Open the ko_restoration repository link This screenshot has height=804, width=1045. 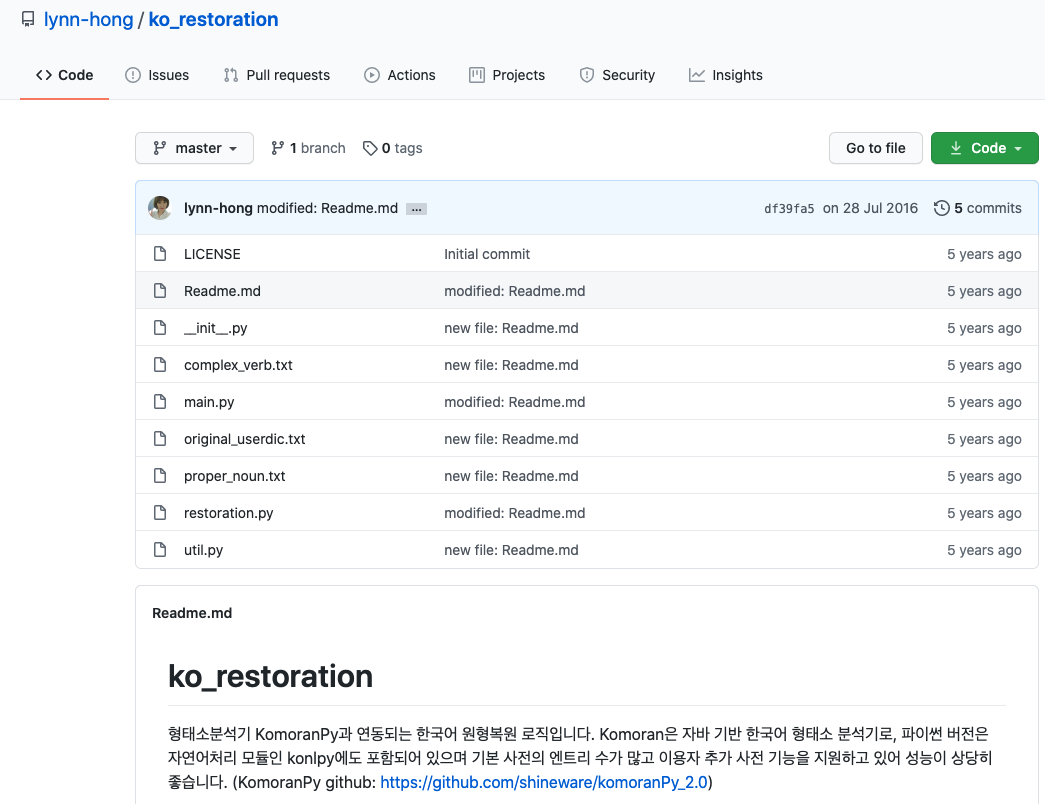click(x=213, y=19)
